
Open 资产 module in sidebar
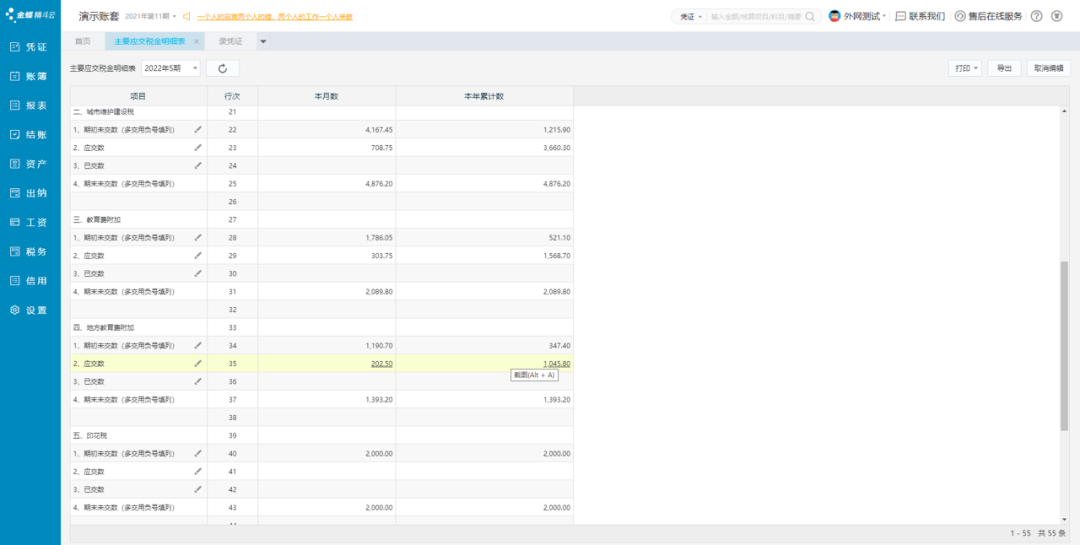pos(30,164)
